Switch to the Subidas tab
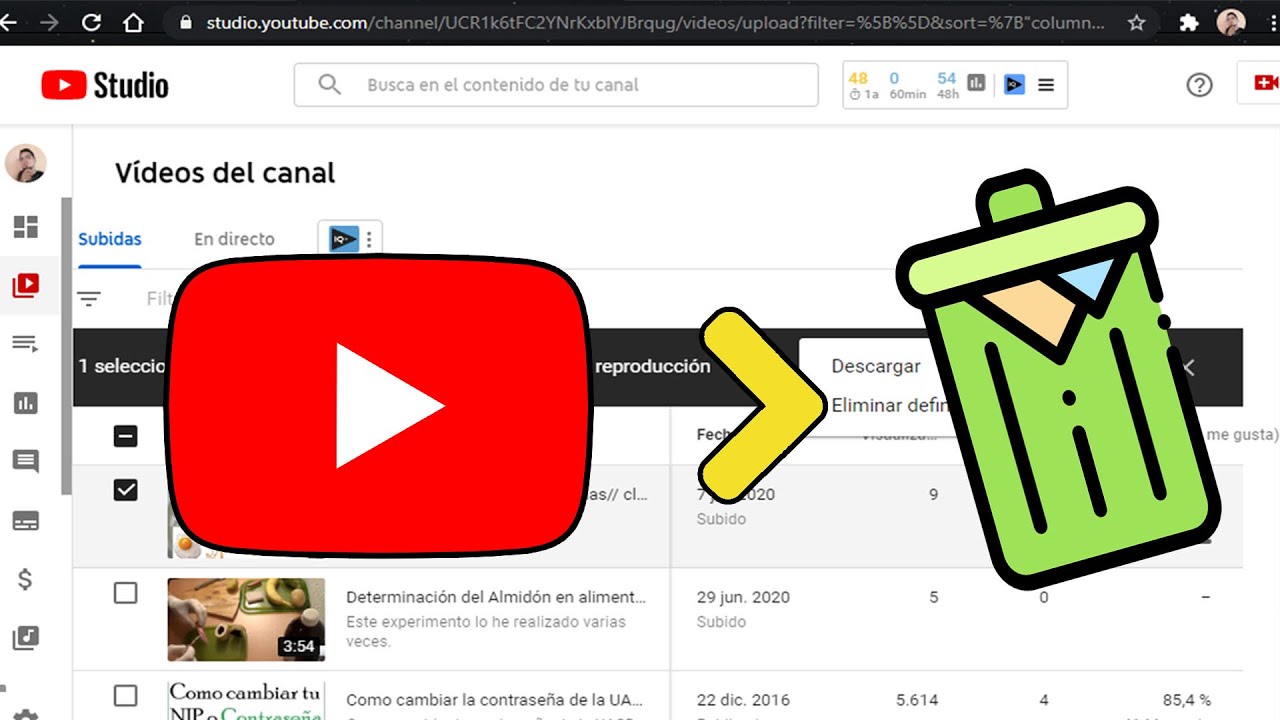Image resolution: width=1280 pixels, height=720 pixels. tap(110, 239)
